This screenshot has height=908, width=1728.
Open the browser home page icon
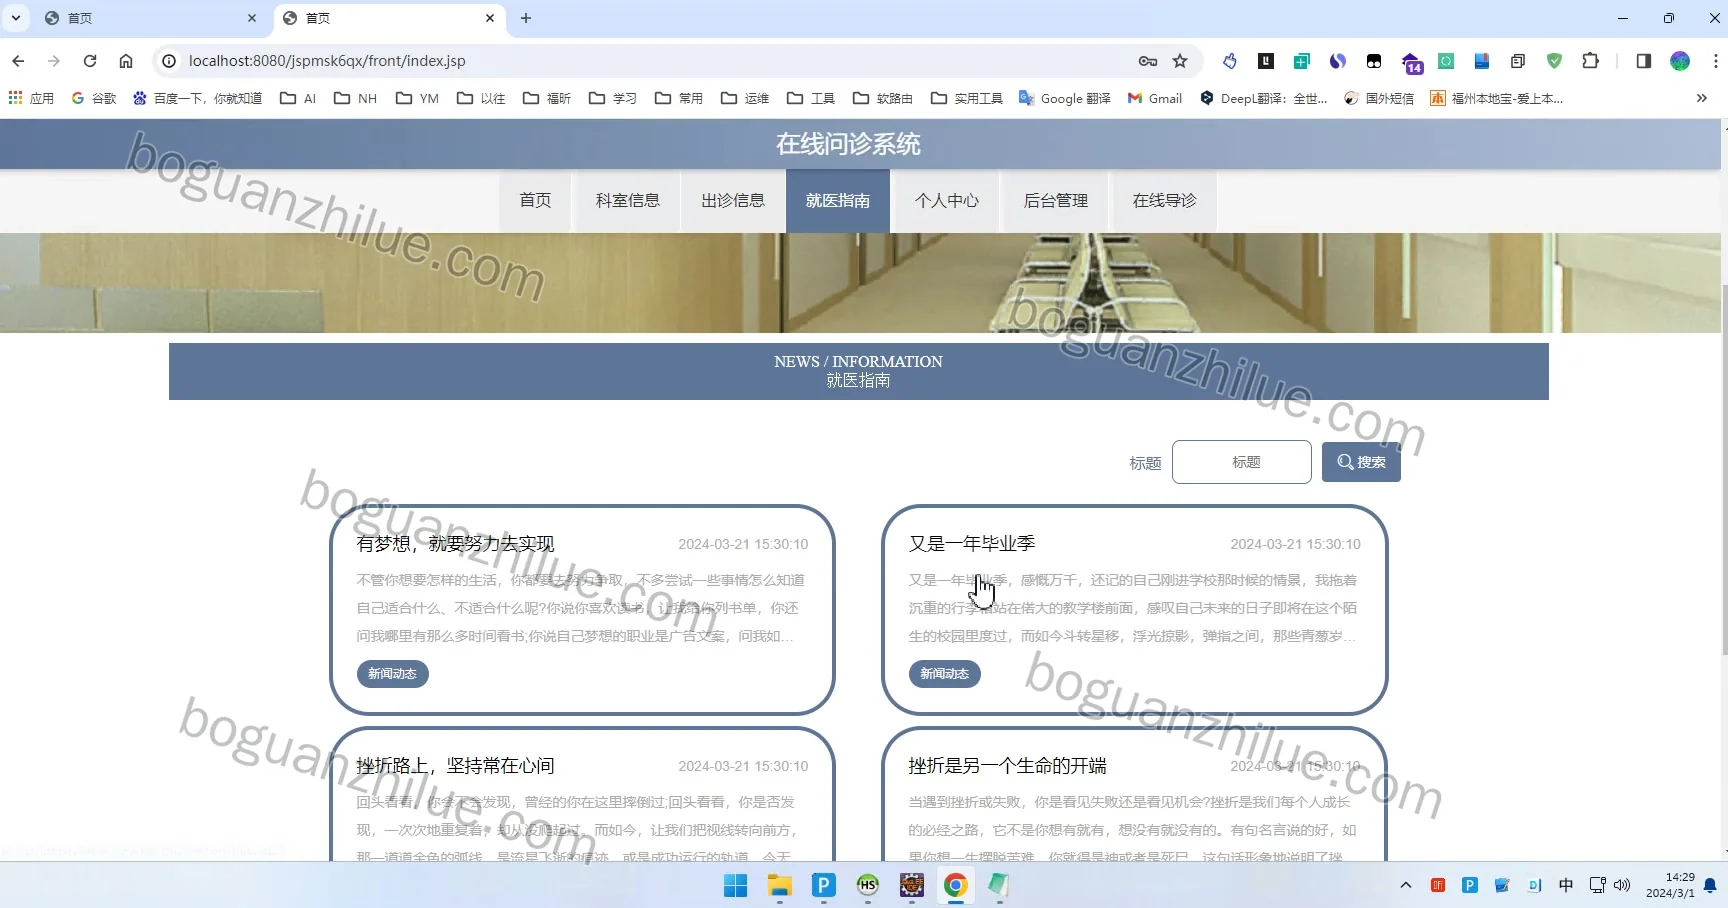tap(126, 61)
